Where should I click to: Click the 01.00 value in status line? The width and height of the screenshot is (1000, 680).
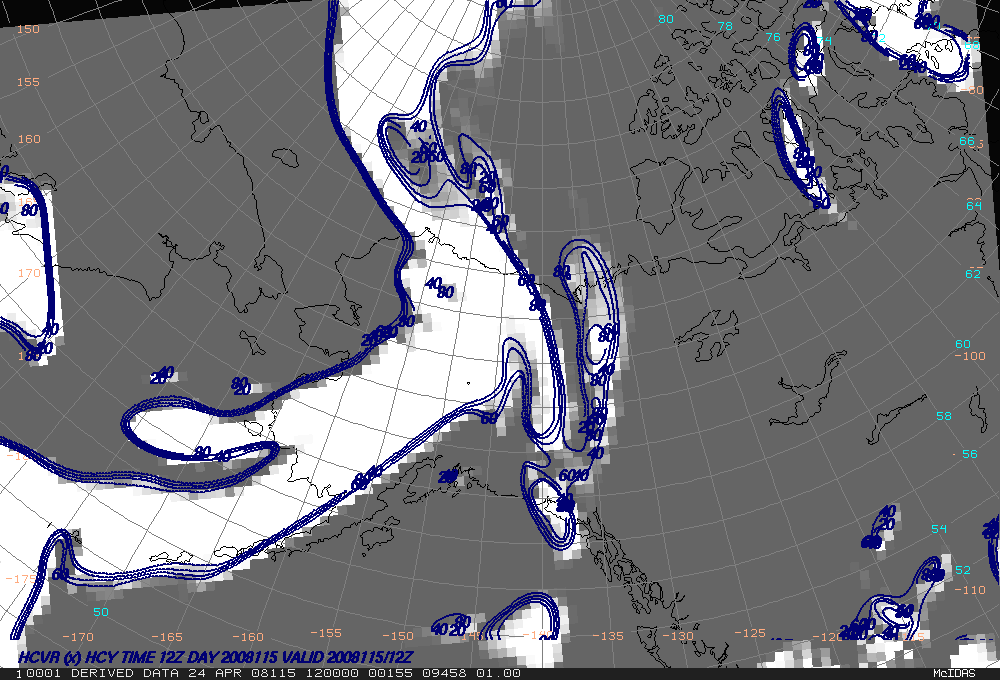click(x=498, y=673)
